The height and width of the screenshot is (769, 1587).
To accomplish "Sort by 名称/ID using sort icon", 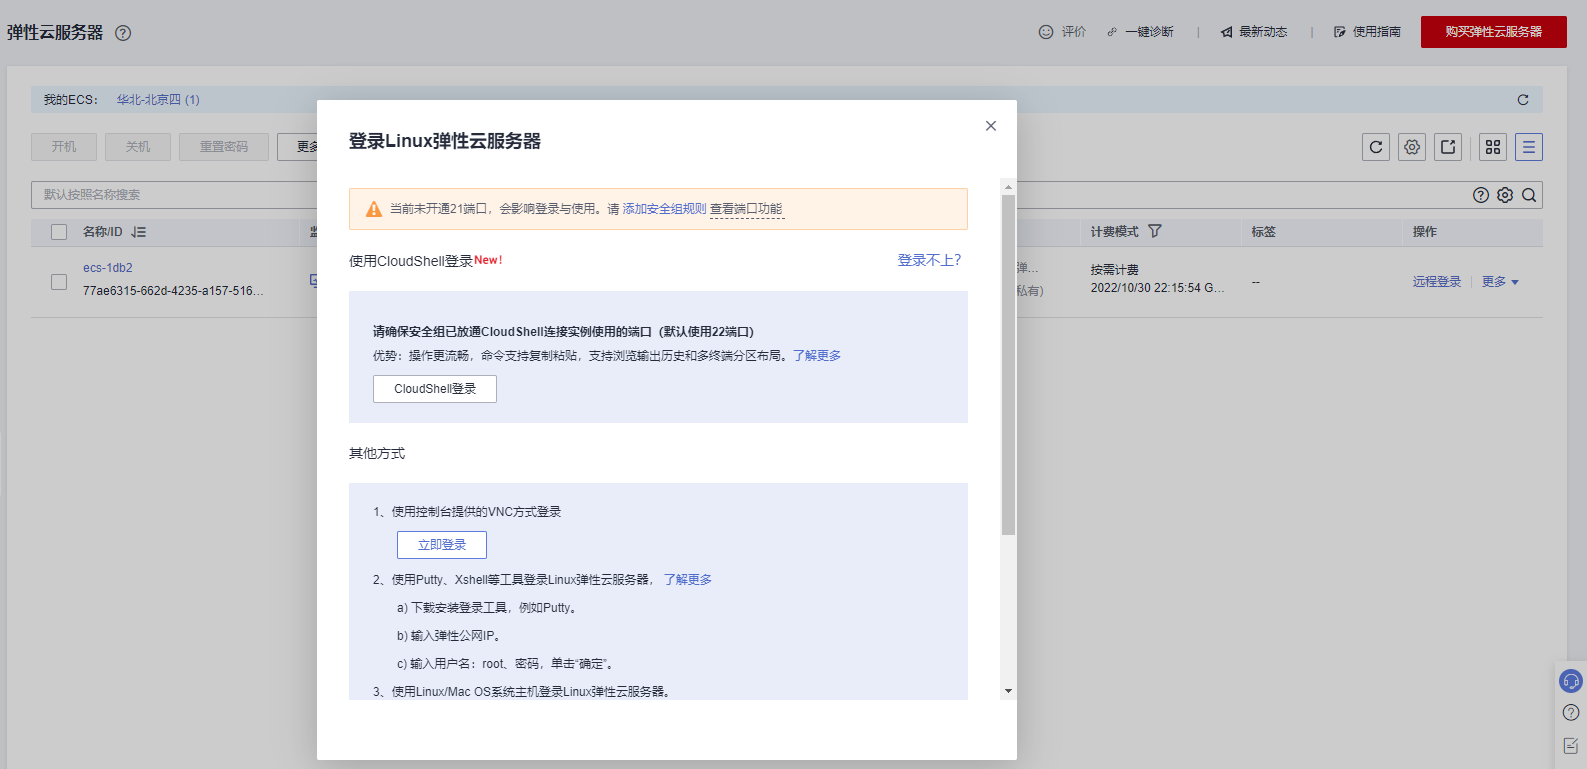I will point(139,232).
